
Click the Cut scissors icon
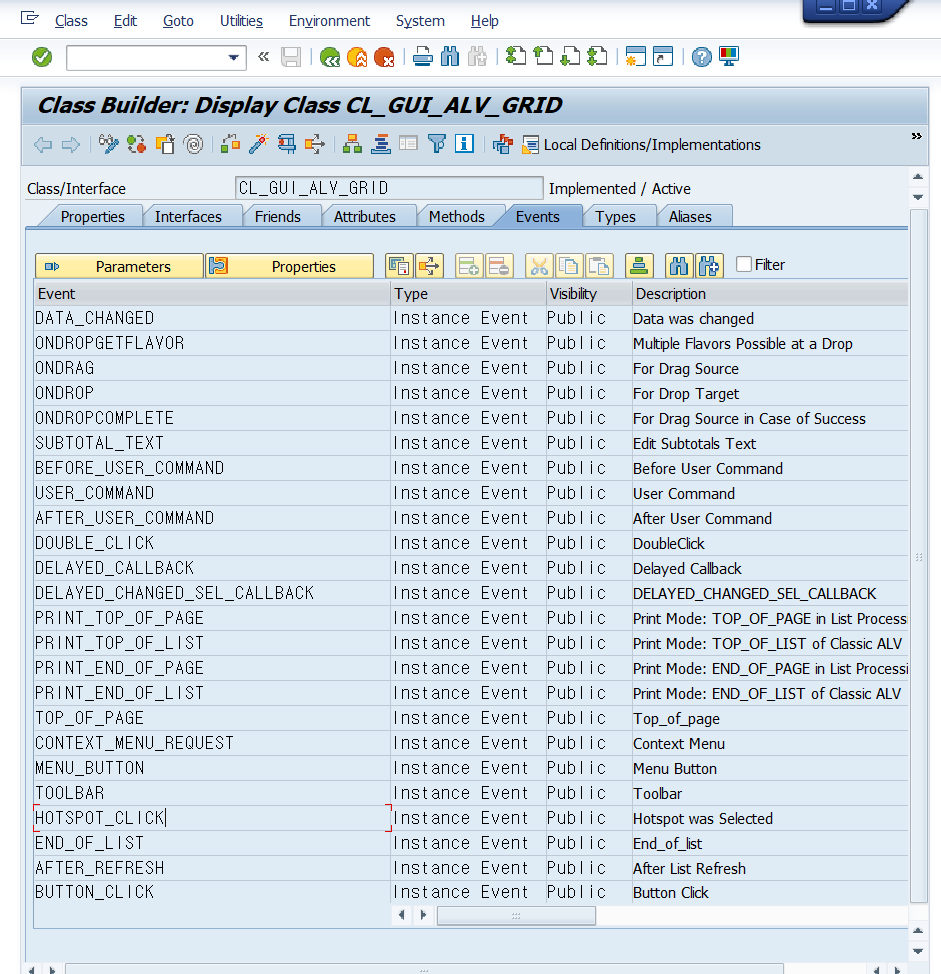(x=539, y=266)
